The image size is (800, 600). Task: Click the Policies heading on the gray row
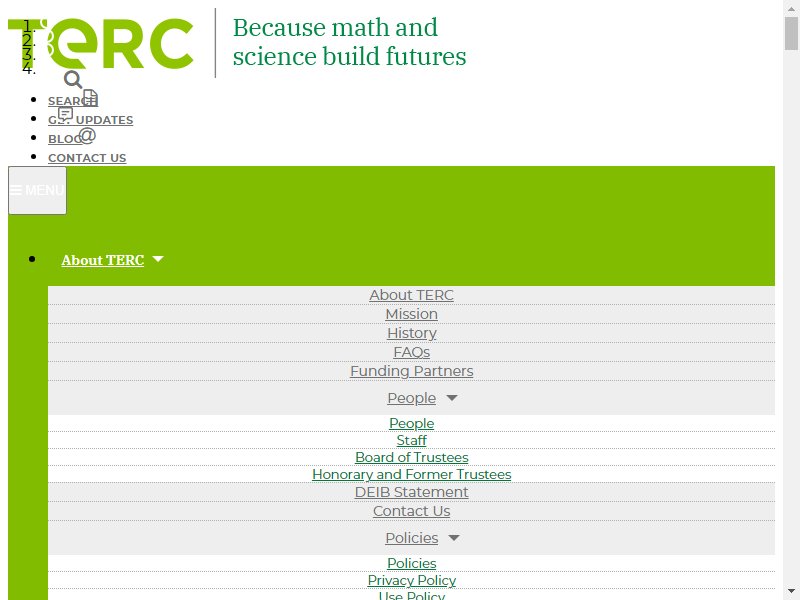click(x=411, y=538)
